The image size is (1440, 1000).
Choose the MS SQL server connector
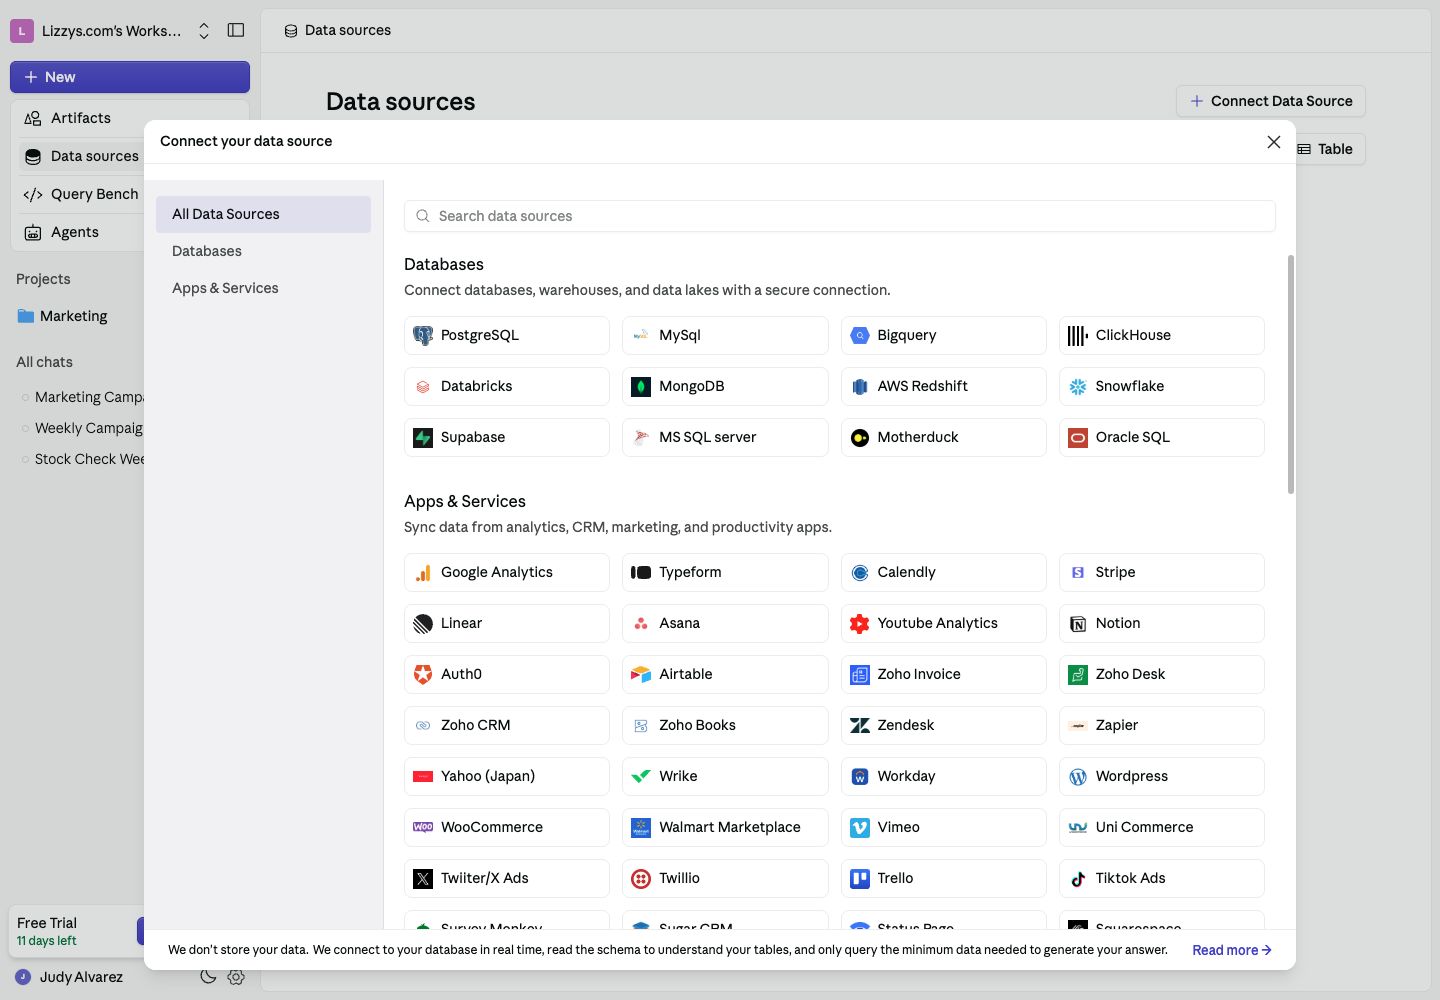(x=725, y=438)
